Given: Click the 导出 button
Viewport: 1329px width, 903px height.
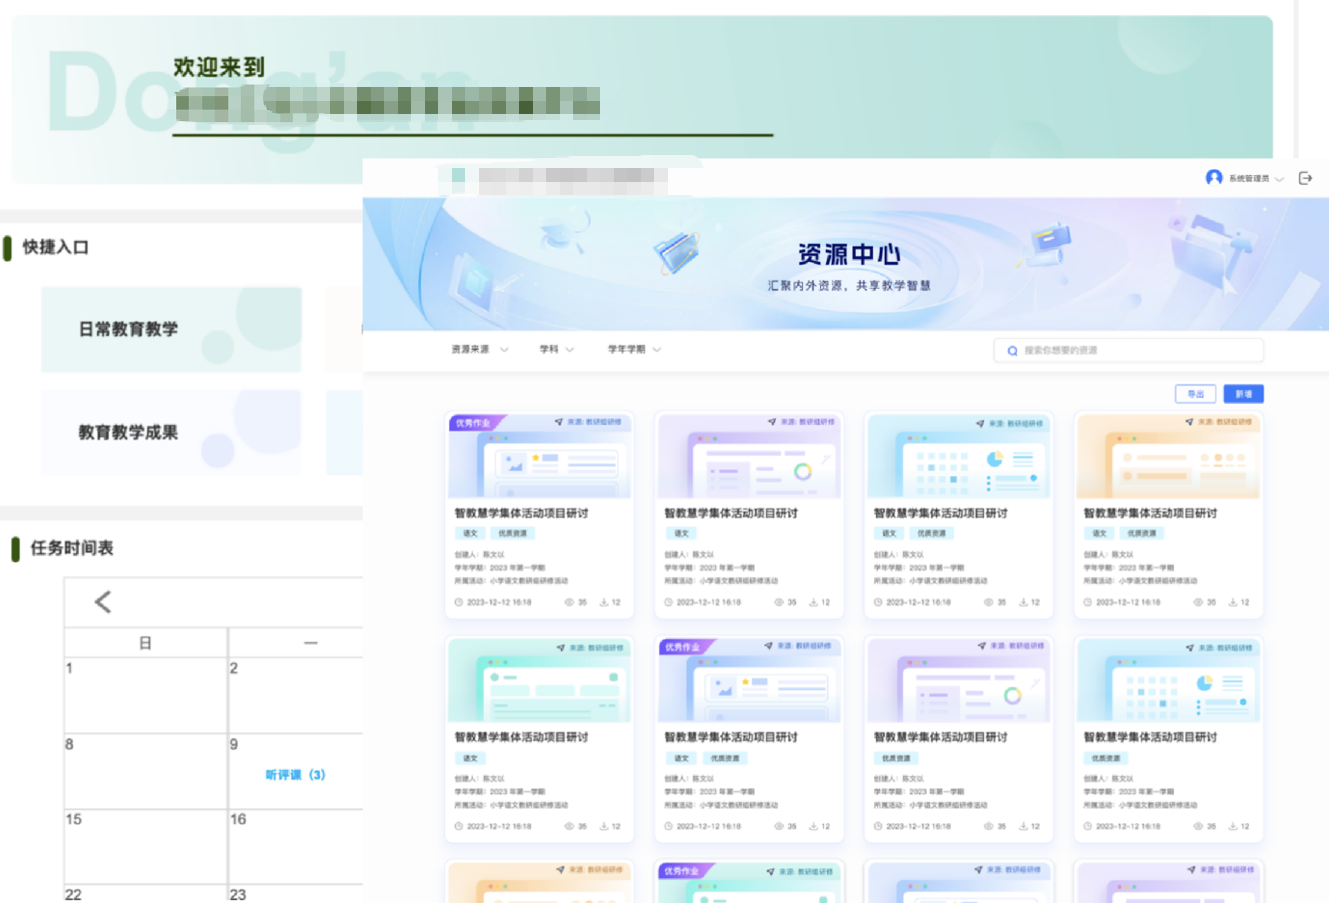Looking at the screenshot, I should coord(1195,394).
